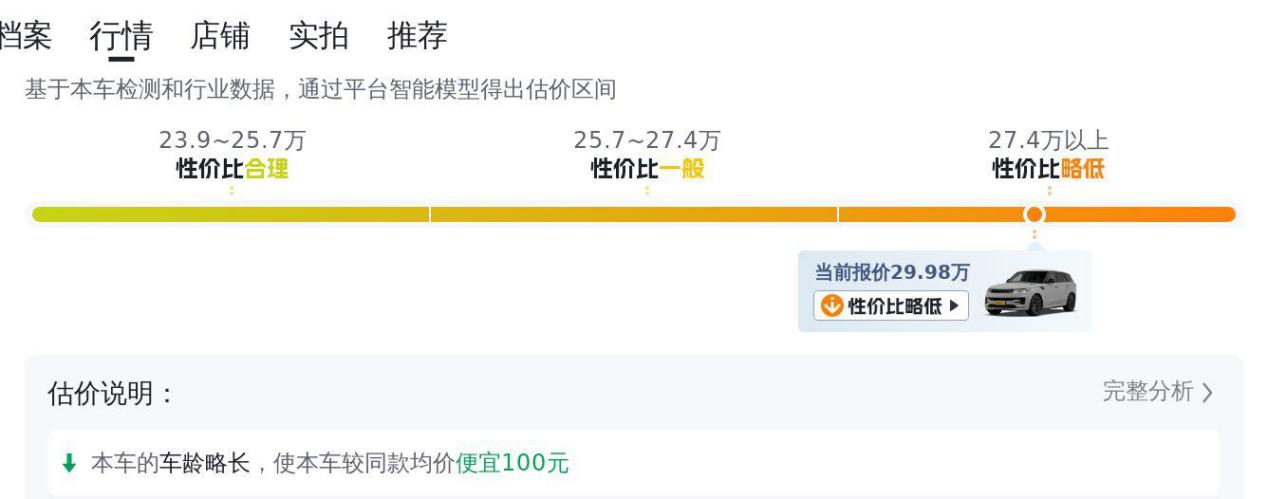Click the green down arrow before 本车的车龄略长
This screenshot has width=1268, height=499.
coord(69,463)
